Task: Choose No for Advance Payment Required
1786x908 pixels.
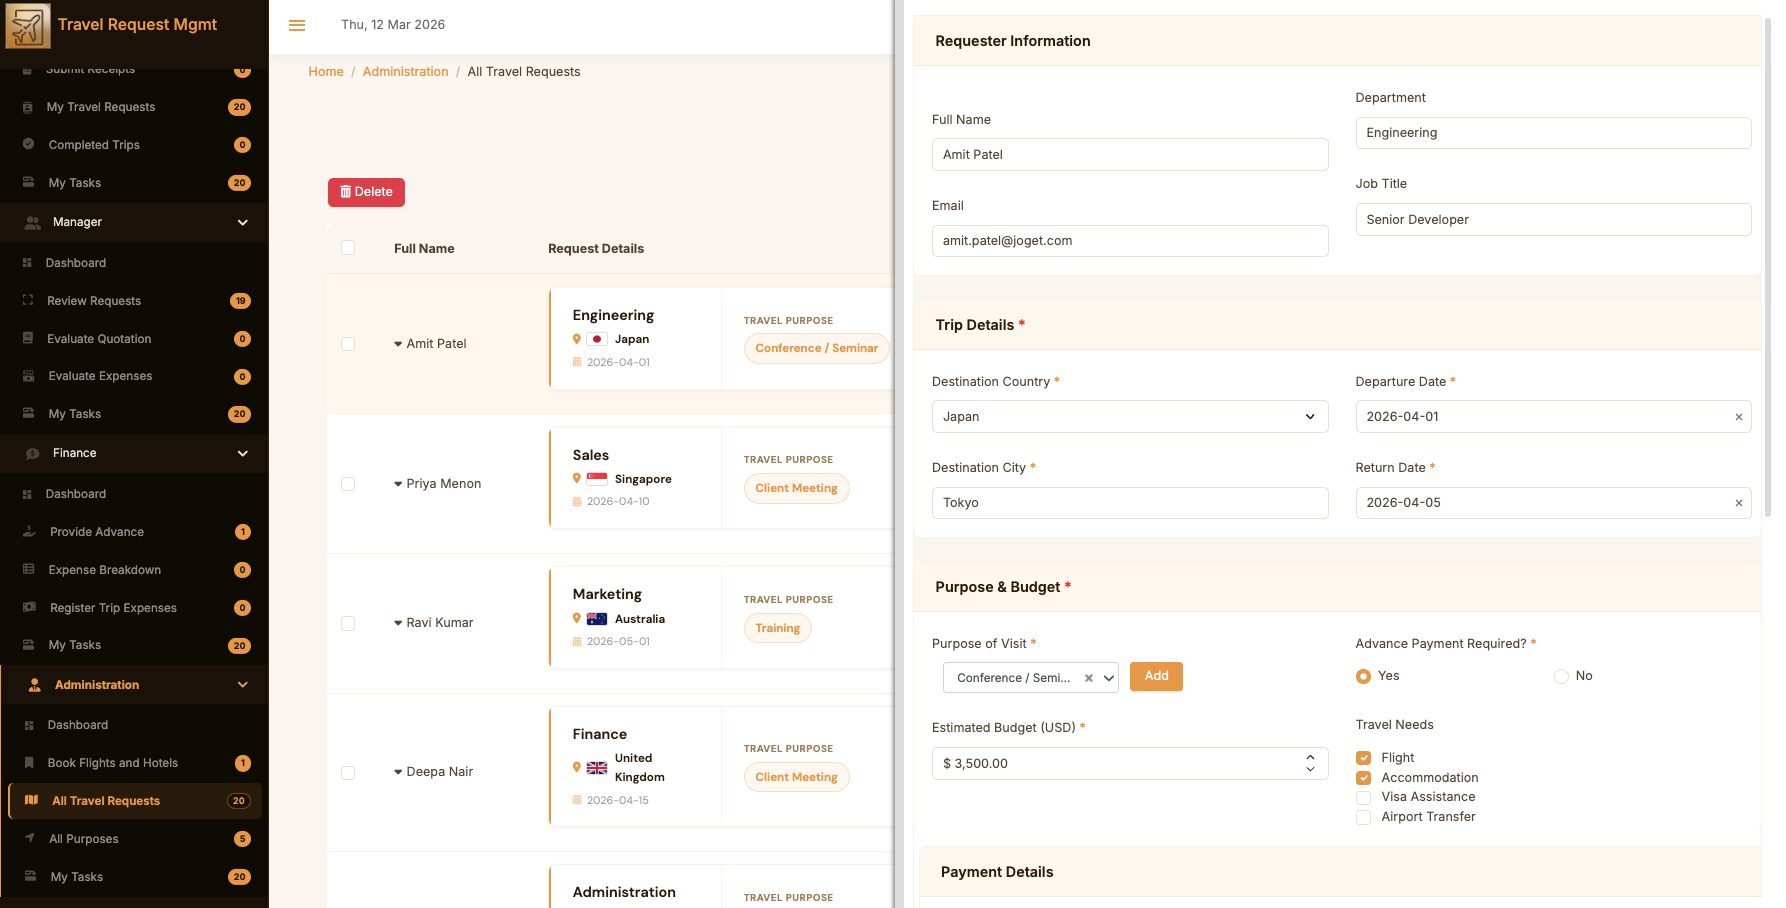Action: (x=1560, y=677)
